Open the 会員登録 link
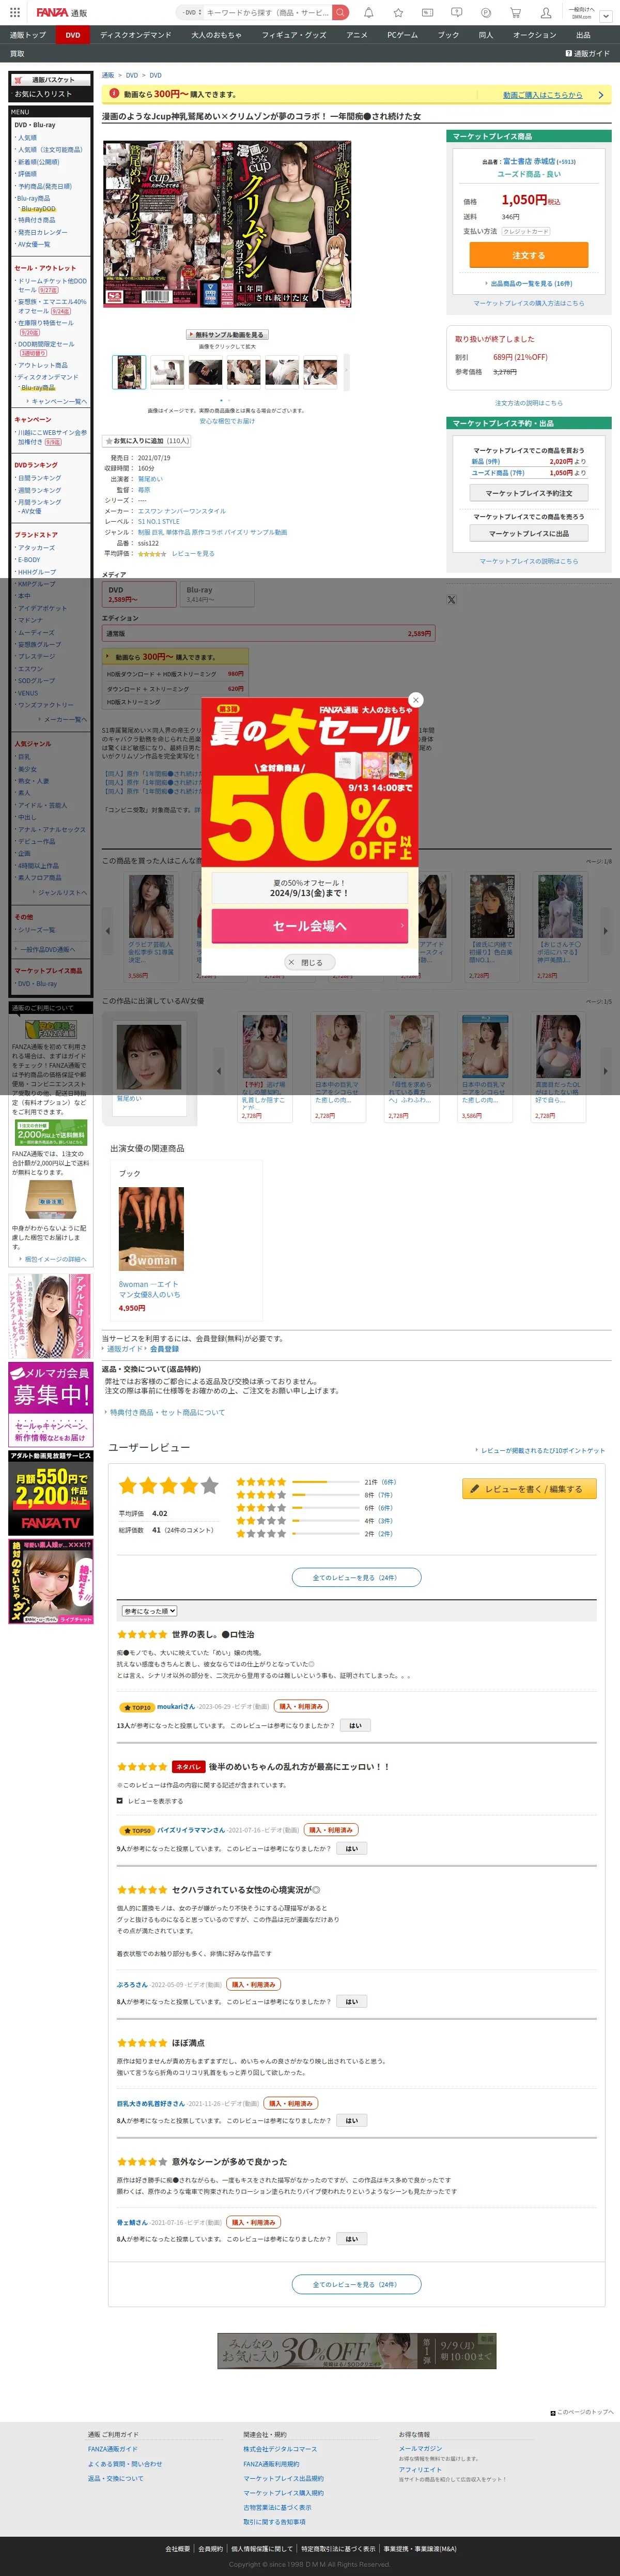 pos(164,1349)
